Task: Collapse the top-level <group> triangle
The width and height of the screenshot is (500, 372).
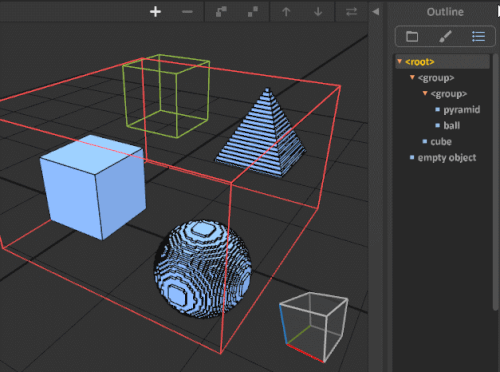Action: pos(412,77)
